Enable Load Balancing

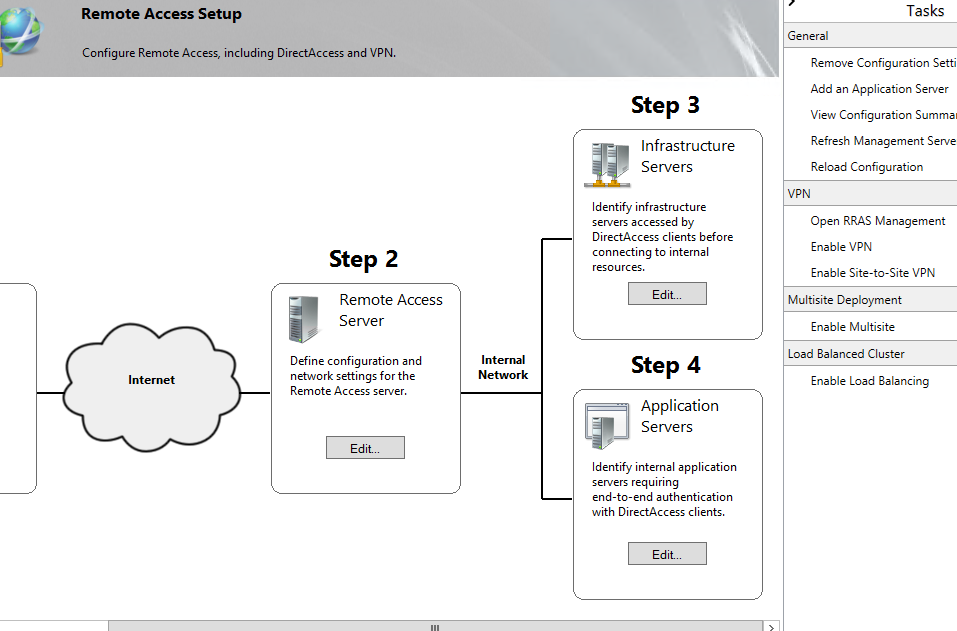870,380
